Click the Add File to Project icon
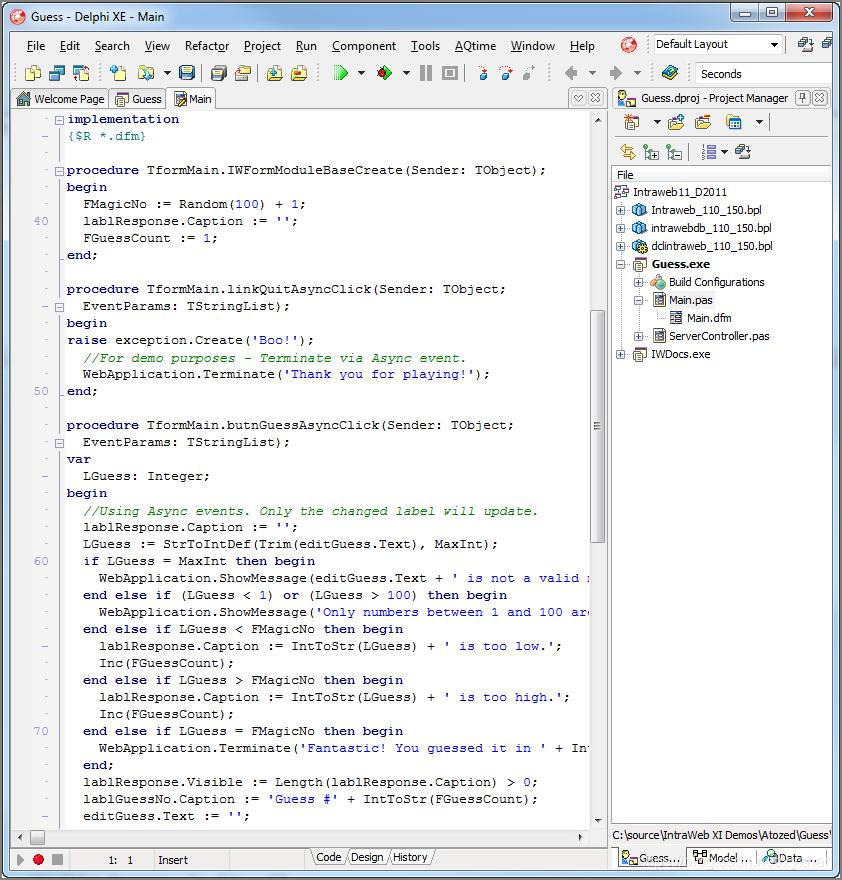Viewport: 842px width, 880px height. [274, 73]
